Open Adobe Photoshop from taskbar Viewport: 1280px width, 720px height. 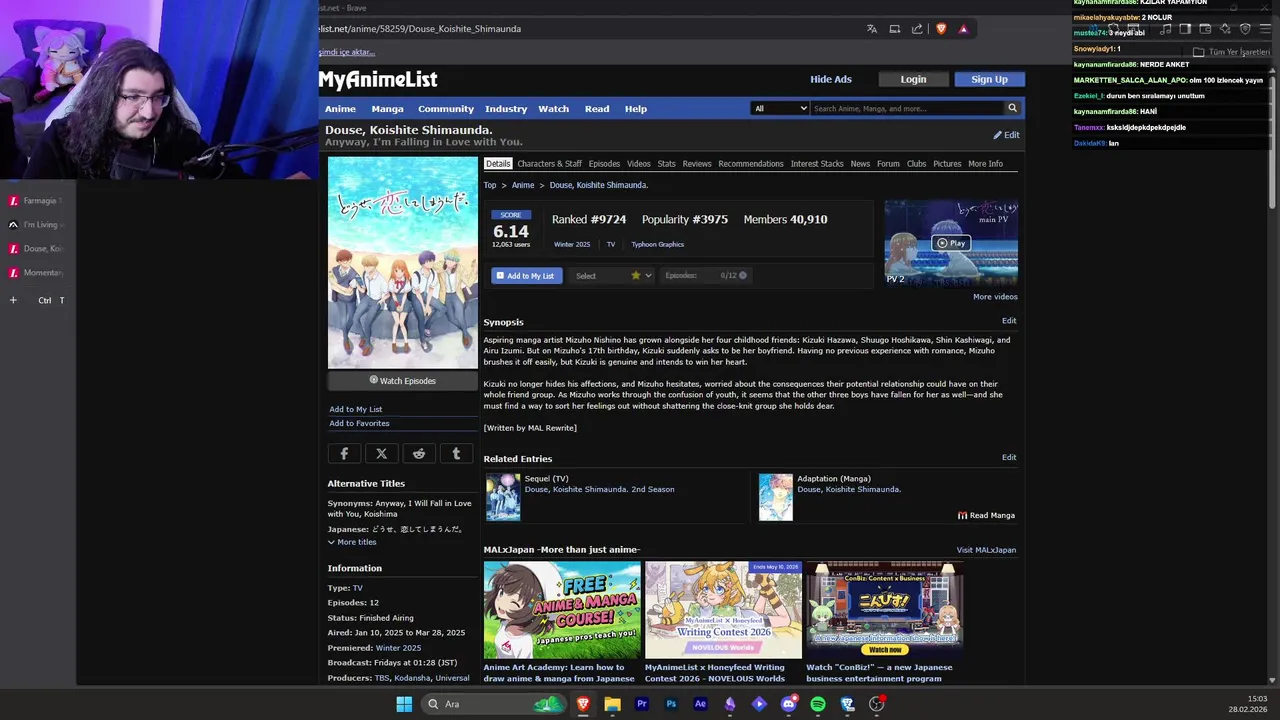[671, 704]
